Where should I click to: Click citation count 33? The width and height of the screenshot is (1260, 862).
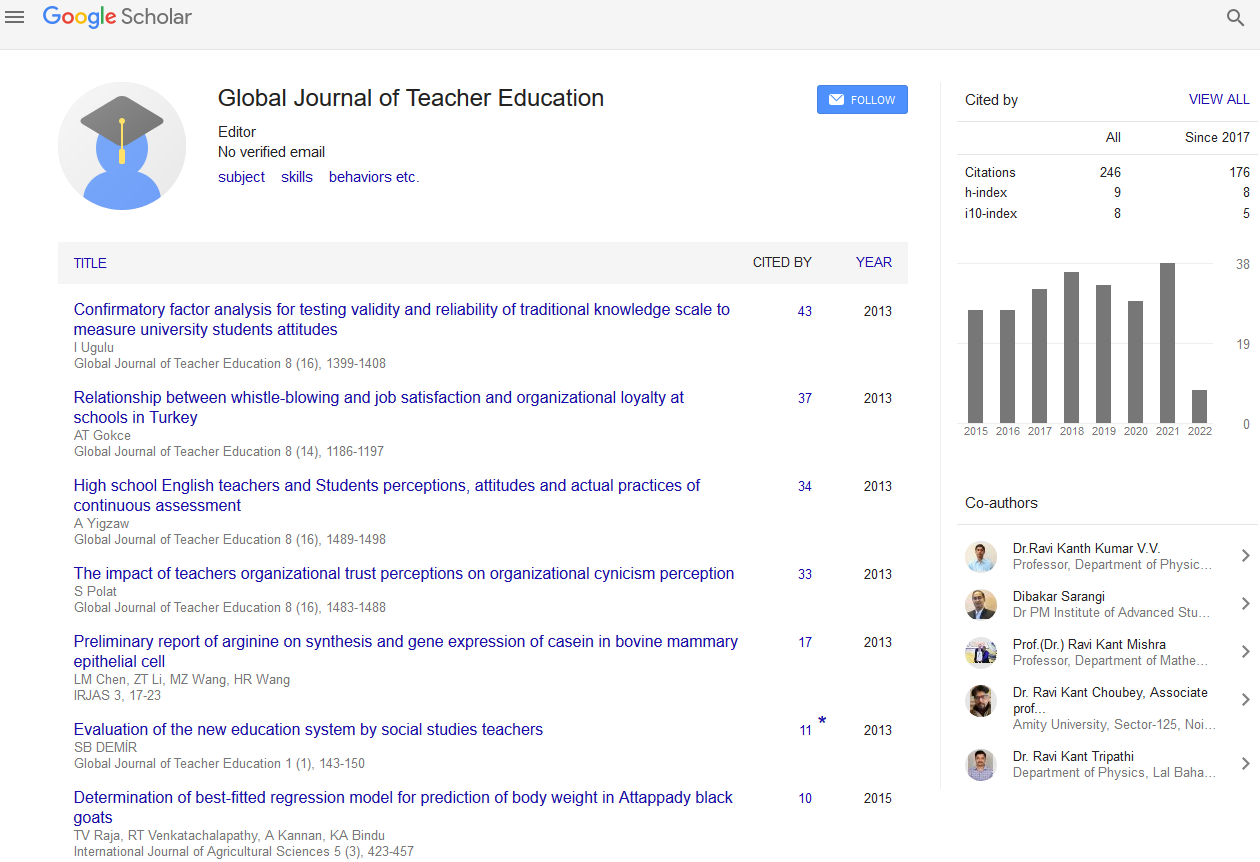[805, 574]
